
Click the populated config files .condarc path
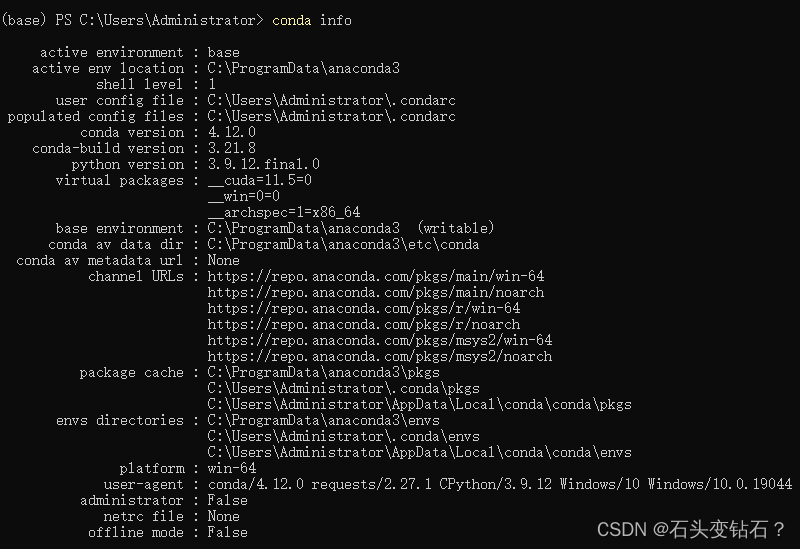332,116
